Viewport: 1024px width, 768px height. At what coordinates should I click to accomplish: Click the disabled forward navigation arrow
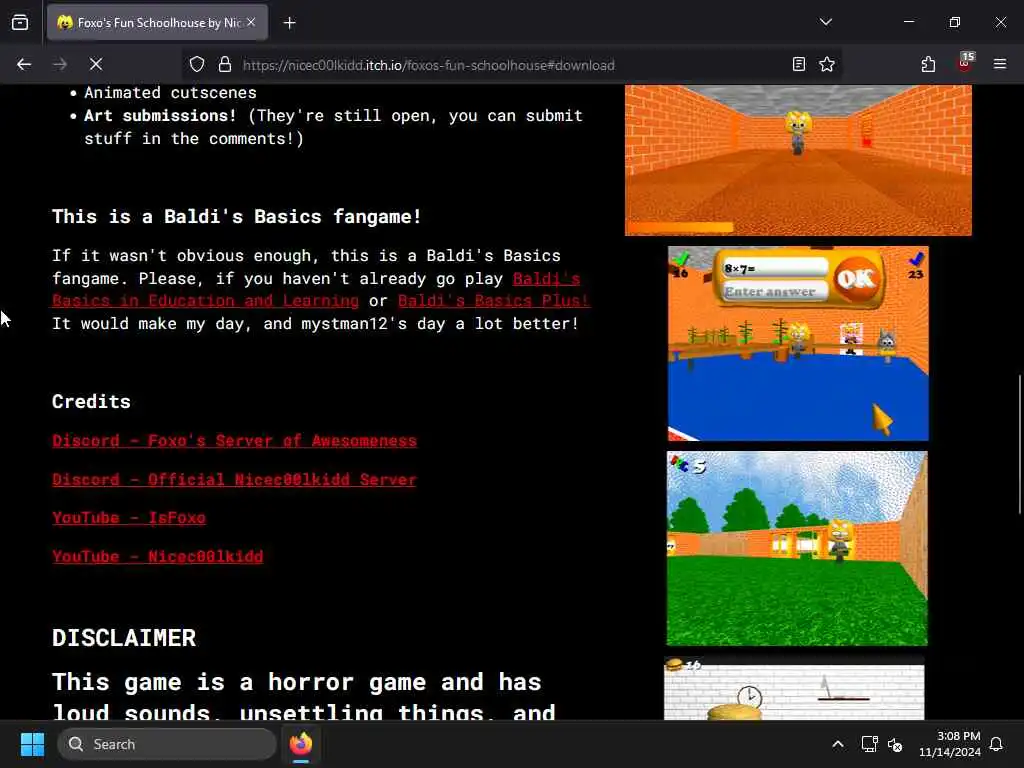[60, 64]
